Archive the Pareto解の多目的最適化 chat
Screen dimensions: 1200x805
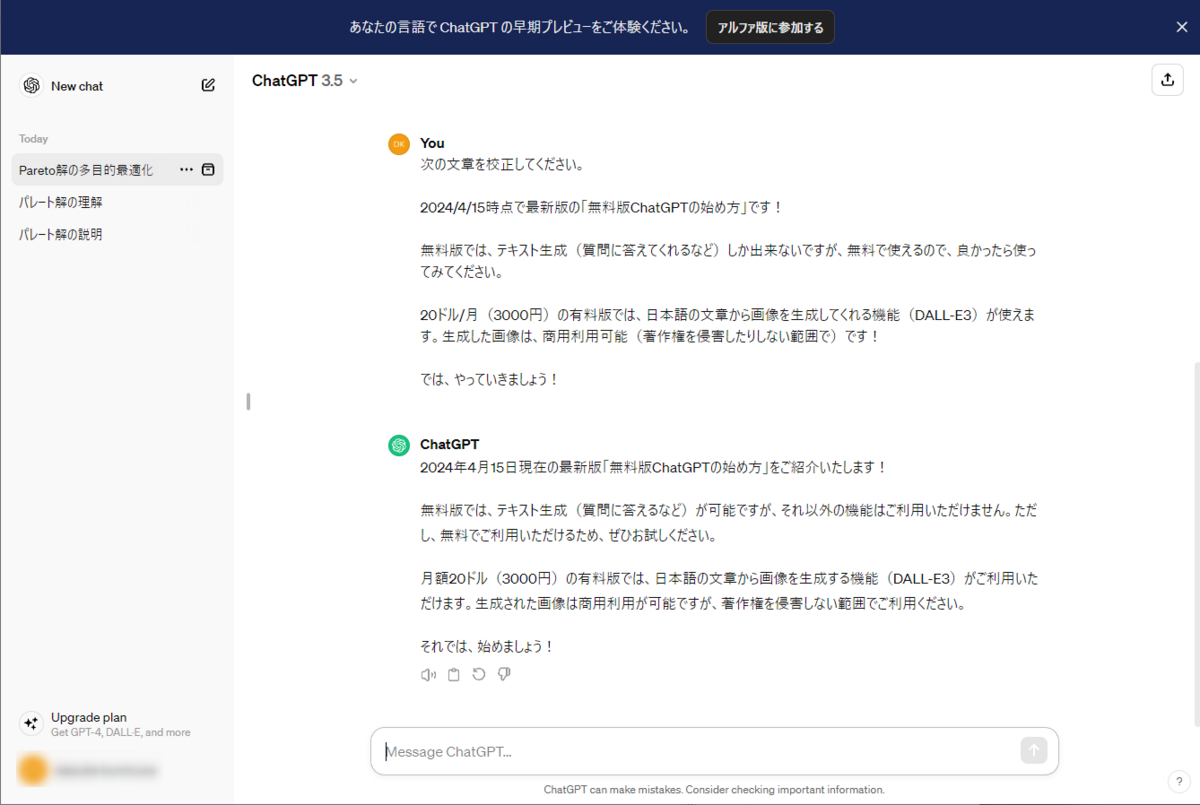point(208,170)
